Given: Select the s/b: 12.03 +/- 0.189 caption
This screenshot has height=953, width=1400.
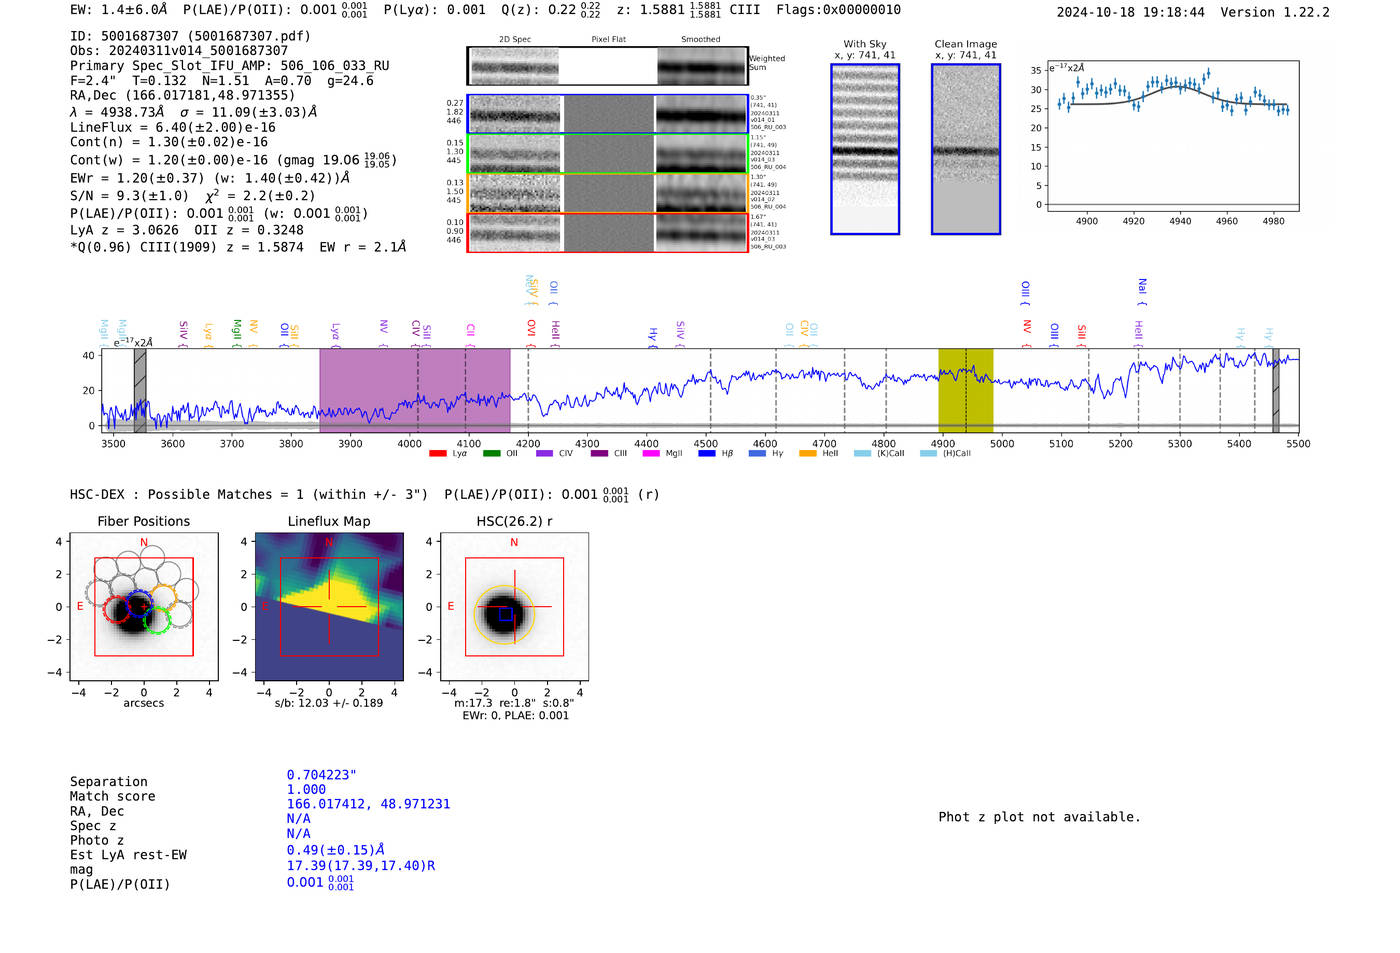Looking at the screenshot, I should [x=329, y=703].
